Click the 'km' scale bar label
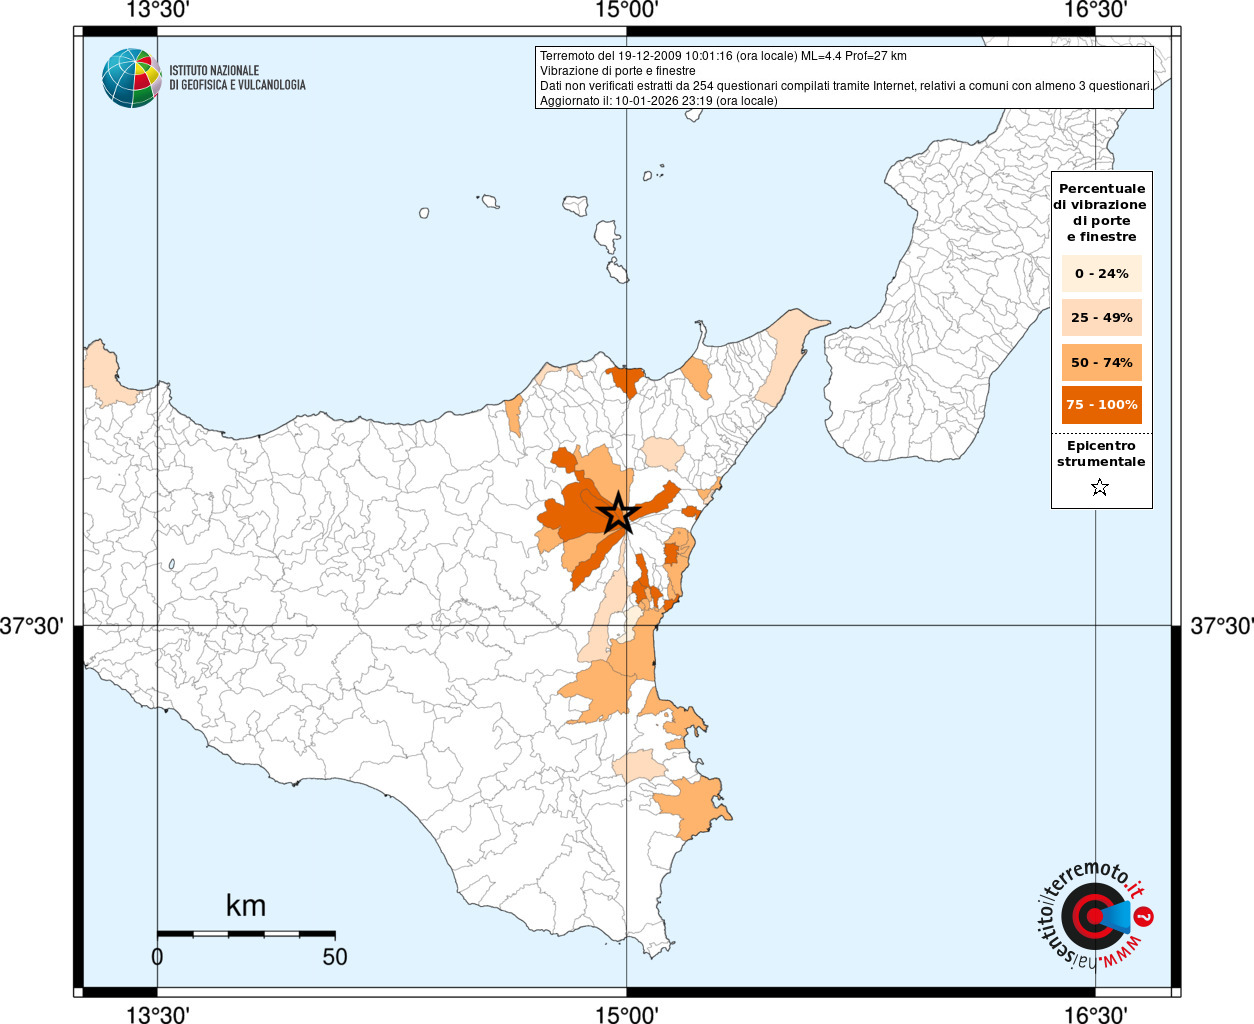Screen dimensions: 1254x1024 [x=246, y=906]
